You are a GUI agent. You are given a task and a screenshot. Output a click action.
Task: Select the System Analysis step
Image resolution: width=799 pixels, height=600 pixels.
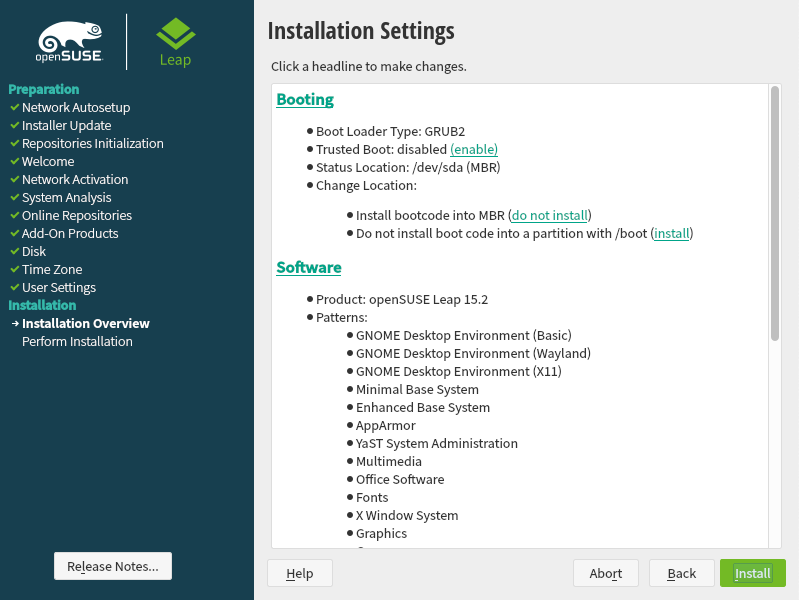click(x=66, y=197)
